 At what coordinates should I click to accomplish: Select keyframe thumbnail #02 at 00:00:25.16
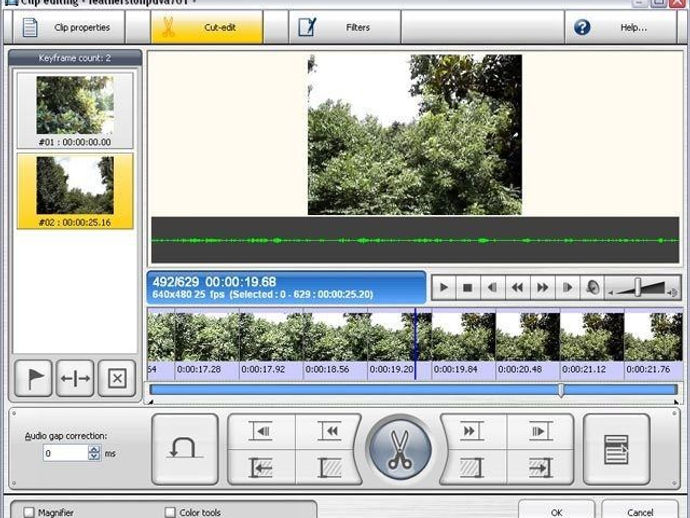coord(75,191)
